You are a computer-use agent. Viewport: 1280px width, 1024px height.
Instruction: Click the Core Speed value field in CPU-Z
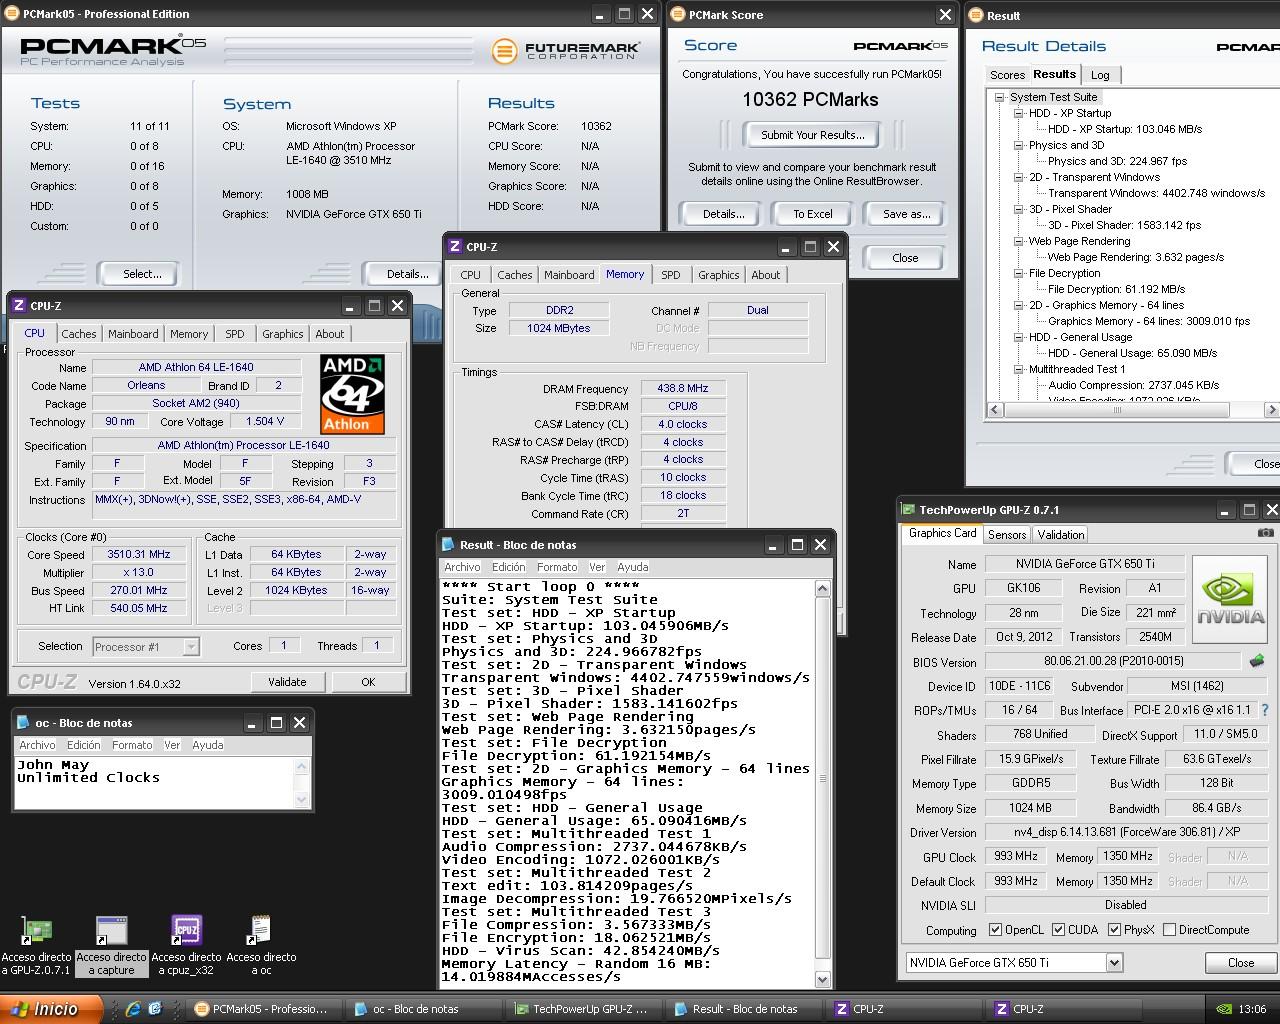pos(139,554)
